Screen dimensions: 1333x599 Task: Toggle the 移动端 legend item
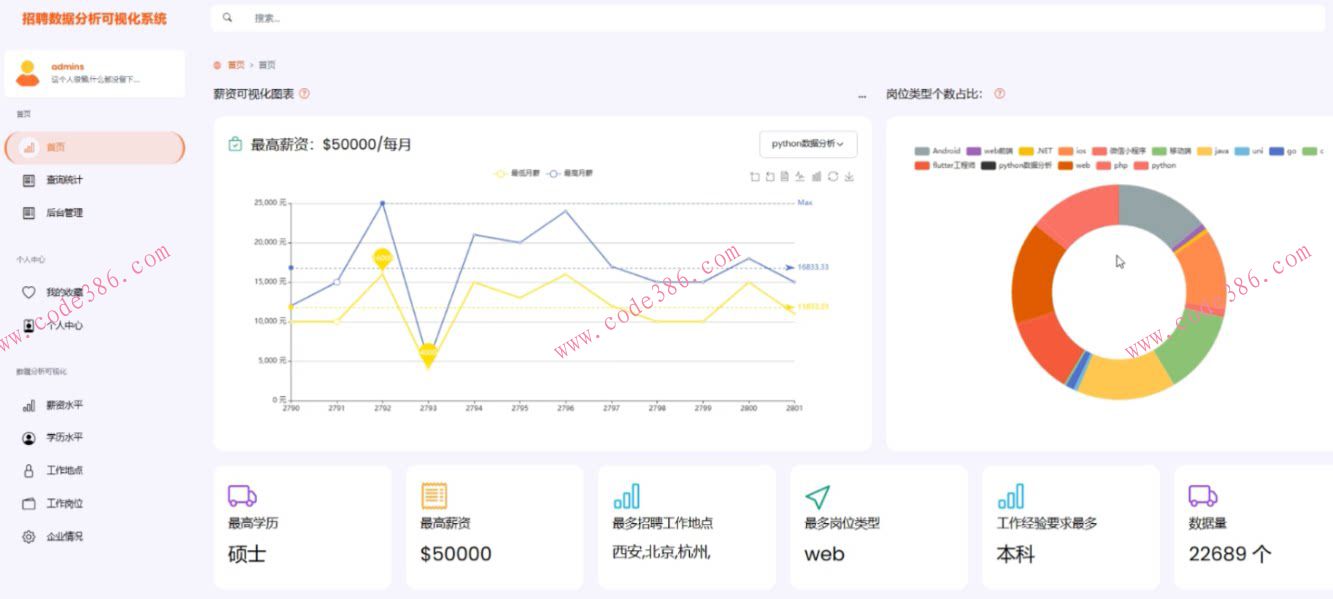coord(1172,151)
